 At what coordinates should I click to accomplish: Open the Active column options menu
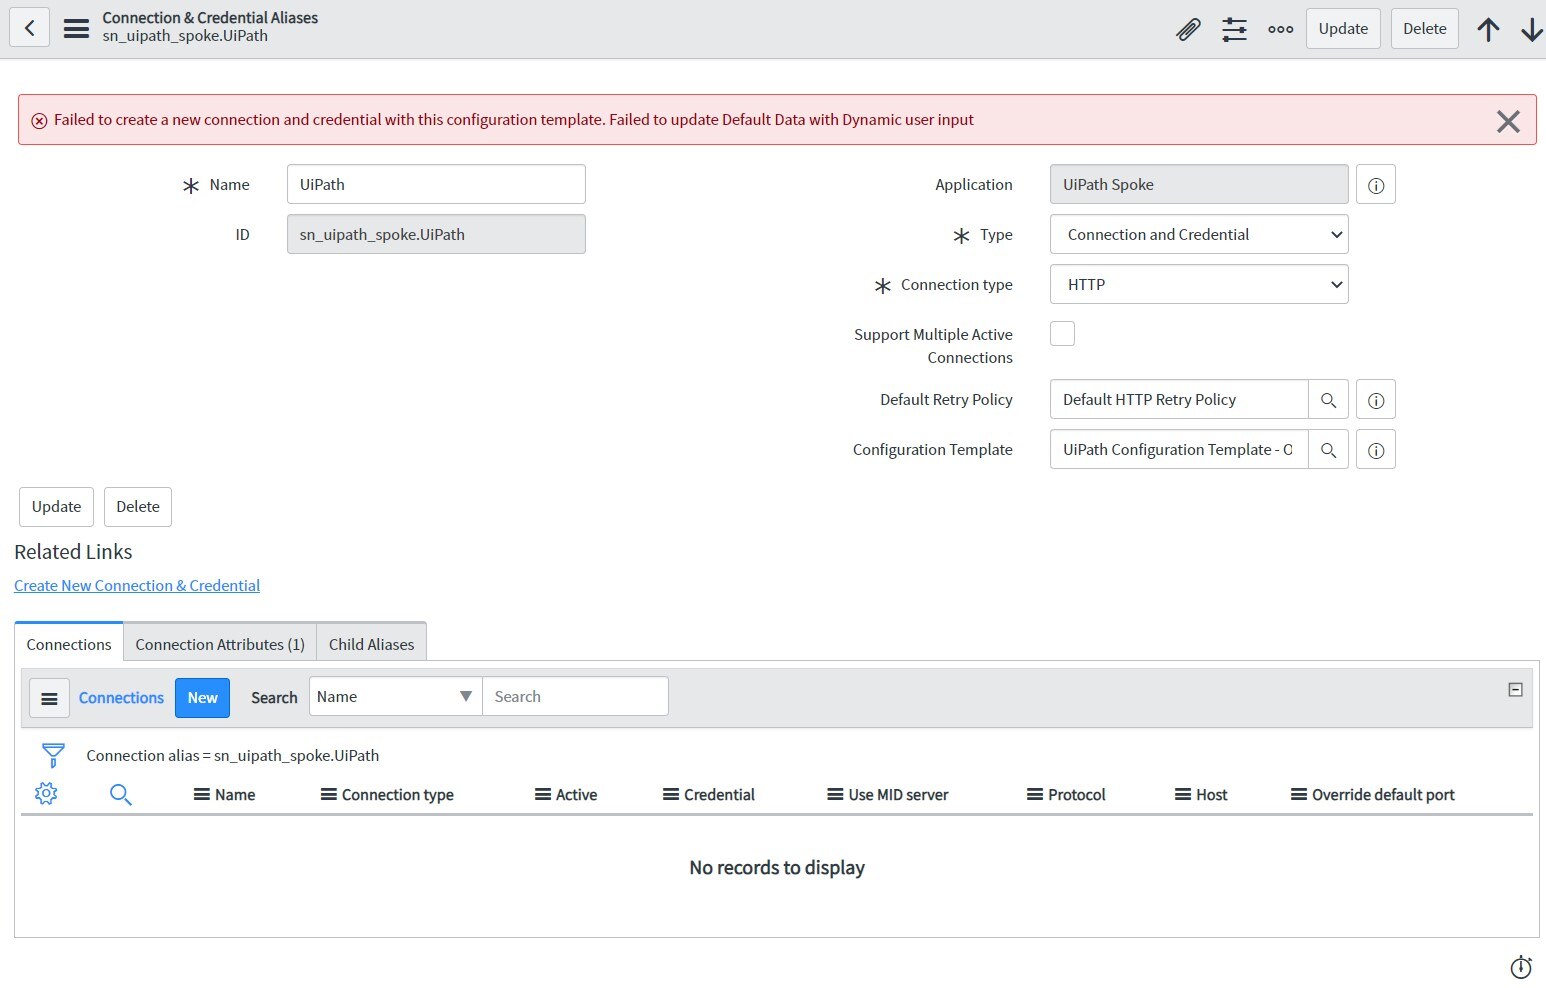point(543,795)
